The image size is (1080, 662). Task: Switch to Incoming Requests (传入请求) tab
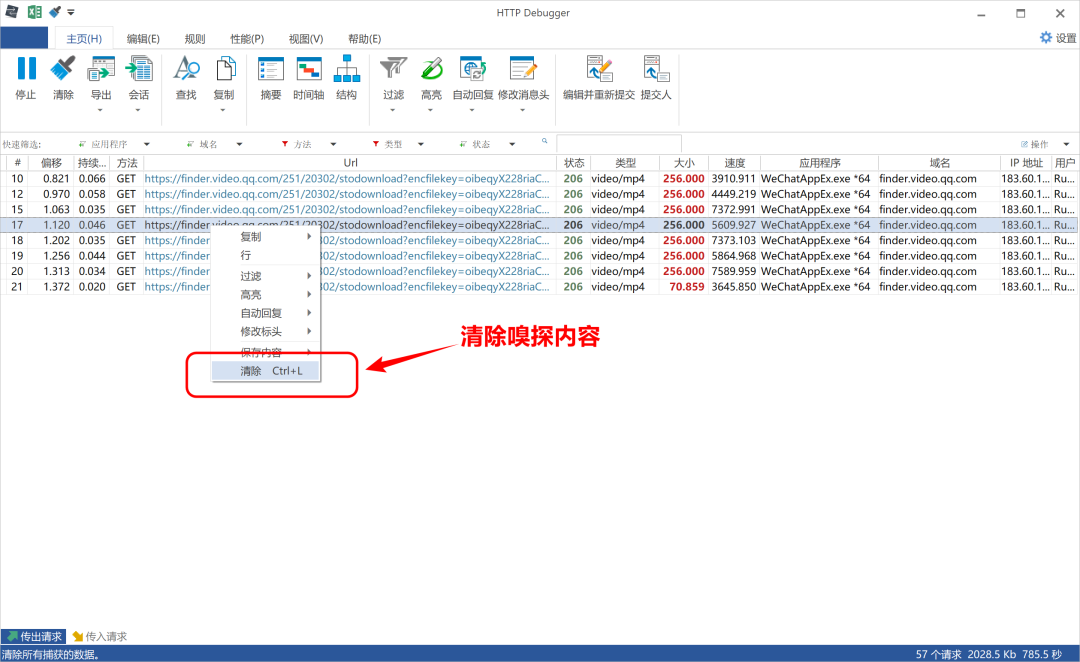(x=100, y=637)
